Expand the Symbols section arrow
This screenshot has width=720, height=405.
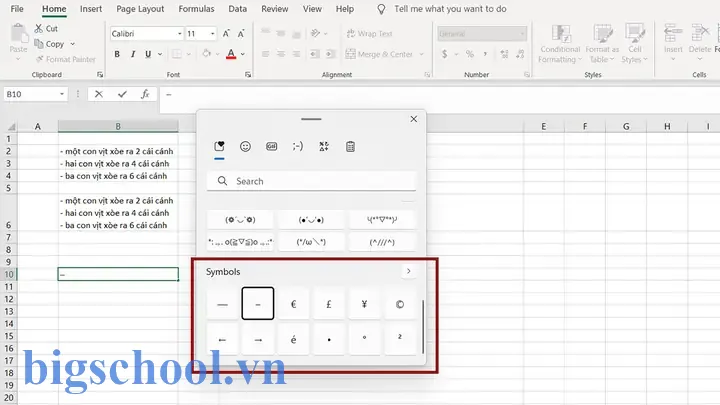click(x=408, y=271)
